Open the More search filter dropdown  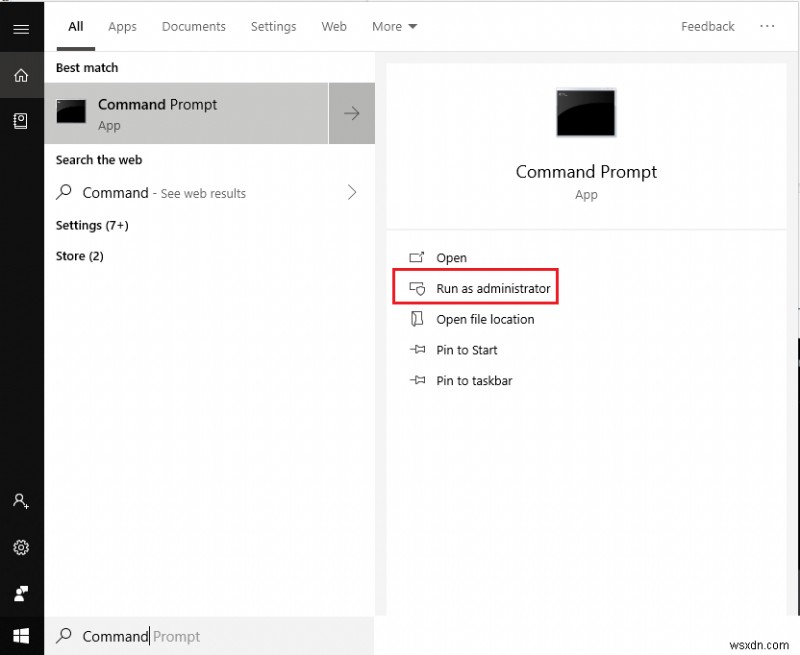394,27
